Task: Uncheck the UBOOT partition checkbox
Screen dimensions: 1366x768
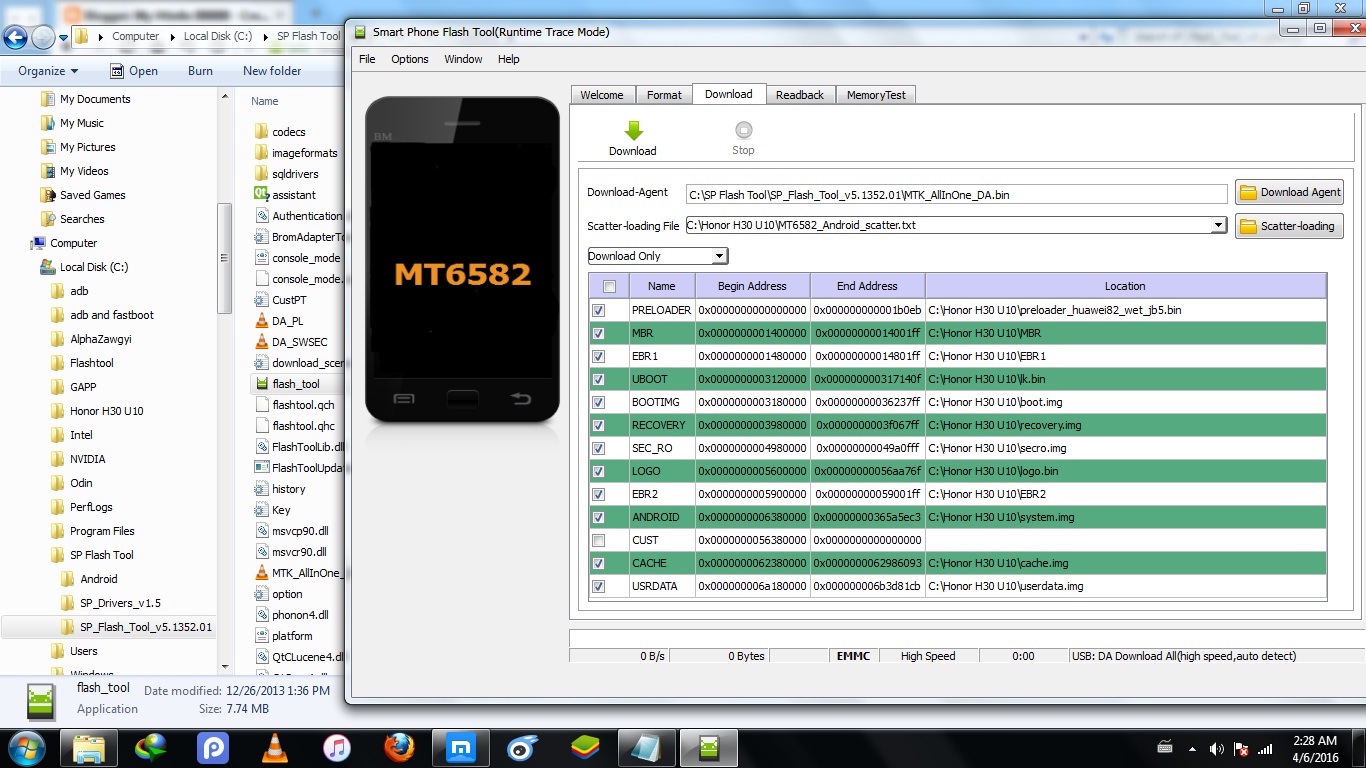Action: [x=598, y=379]
